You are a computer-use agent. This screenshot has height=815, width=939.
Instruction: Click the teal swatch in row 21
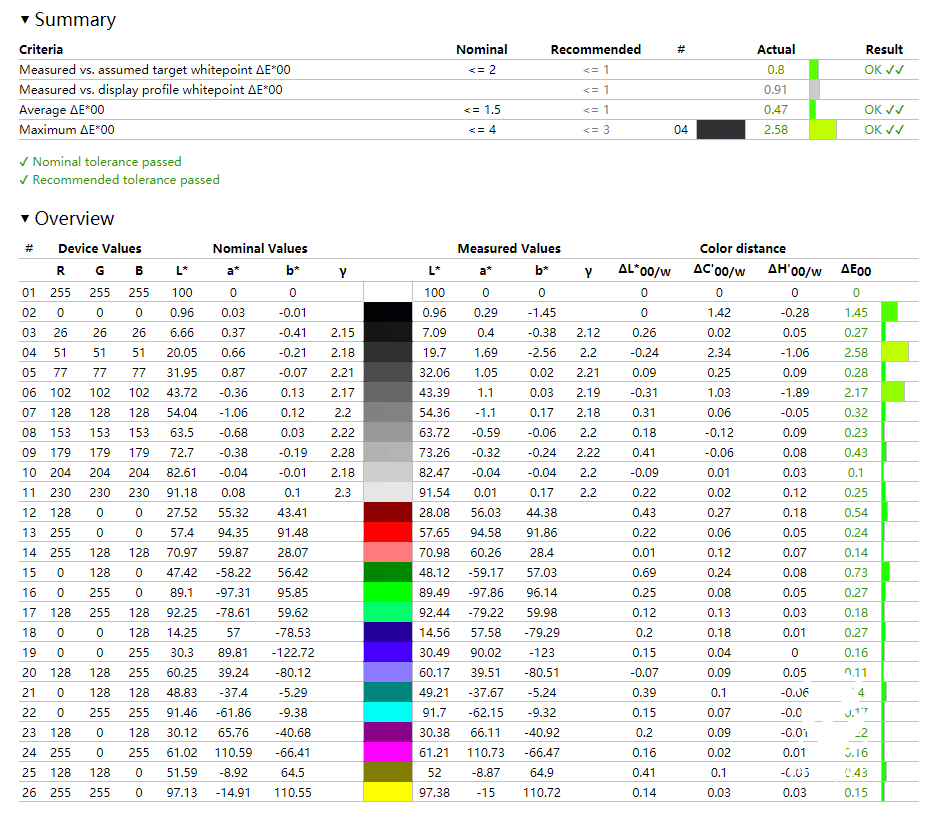click(387, 693)
